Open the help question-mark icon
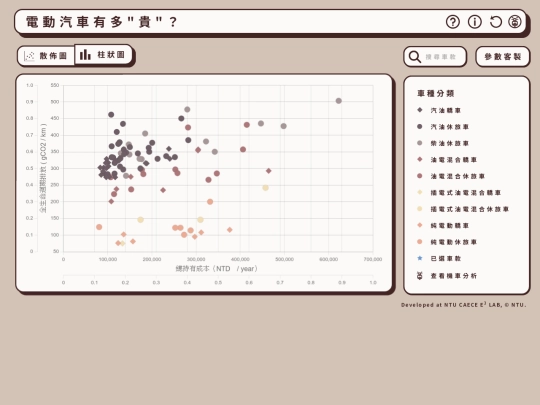This screenshot has height=405, width=540. (x=453, y=22)
